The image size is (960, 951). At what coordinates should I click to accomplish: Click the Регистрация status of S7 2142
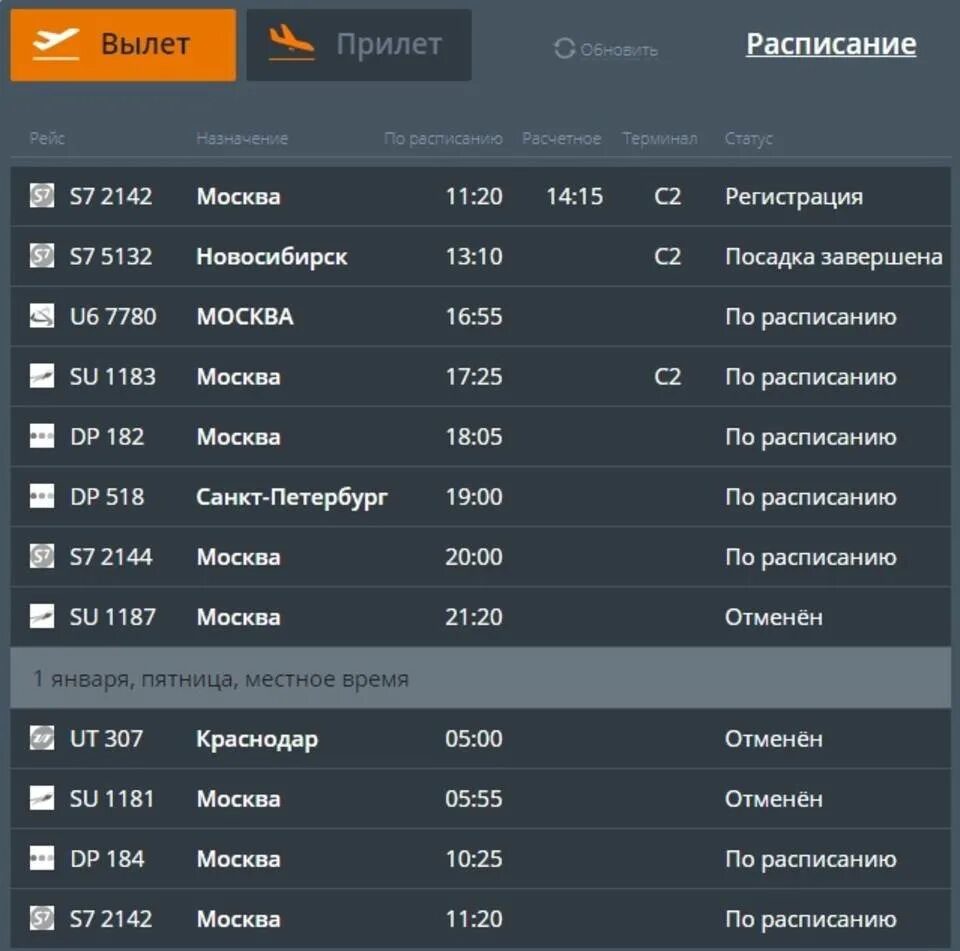click(x=794, y=197)
